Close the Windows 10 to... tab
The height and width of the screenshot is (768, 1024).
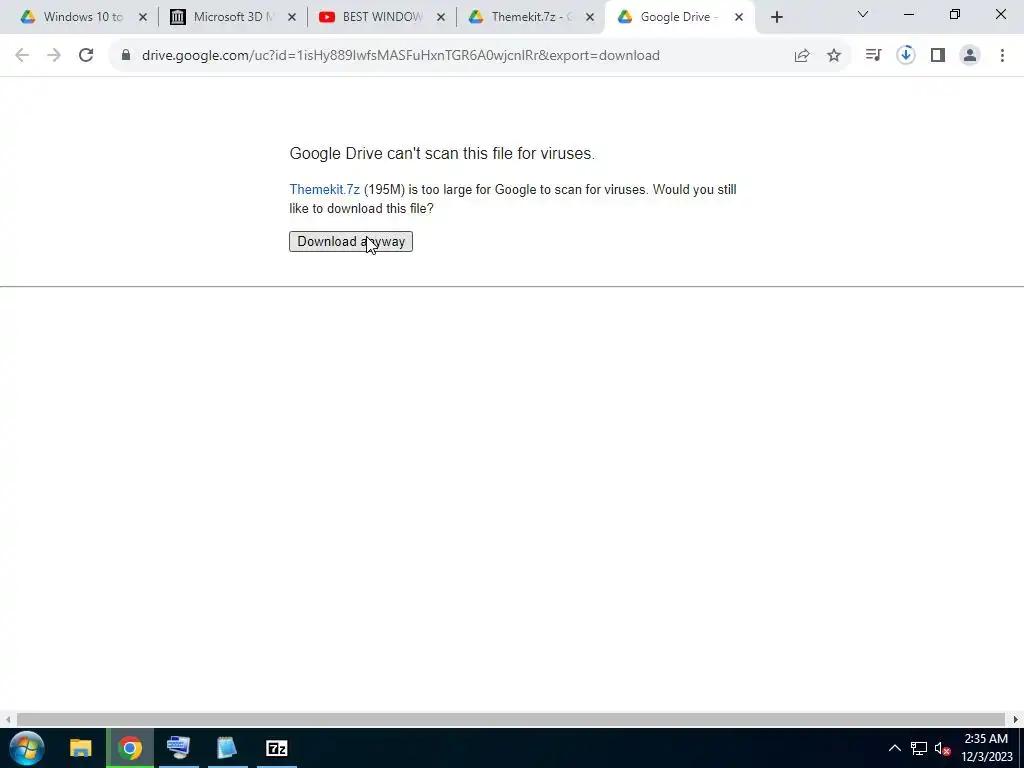143,17
